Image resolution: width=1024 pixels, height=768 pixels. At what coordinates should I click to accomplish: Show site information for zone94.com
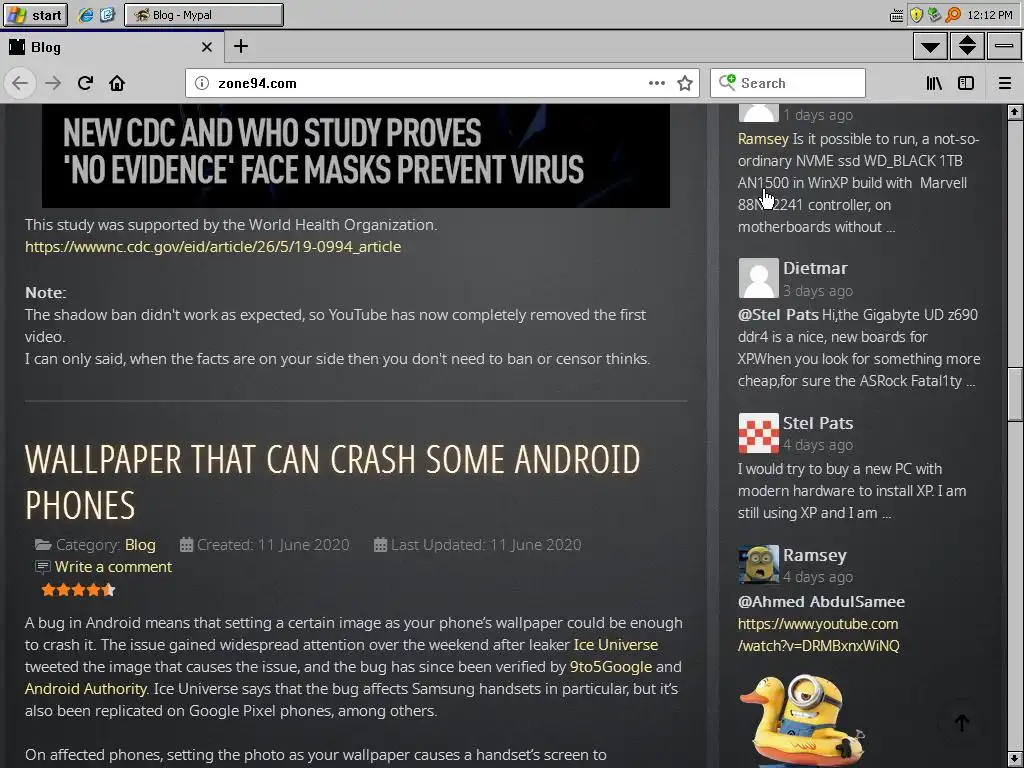202,83
